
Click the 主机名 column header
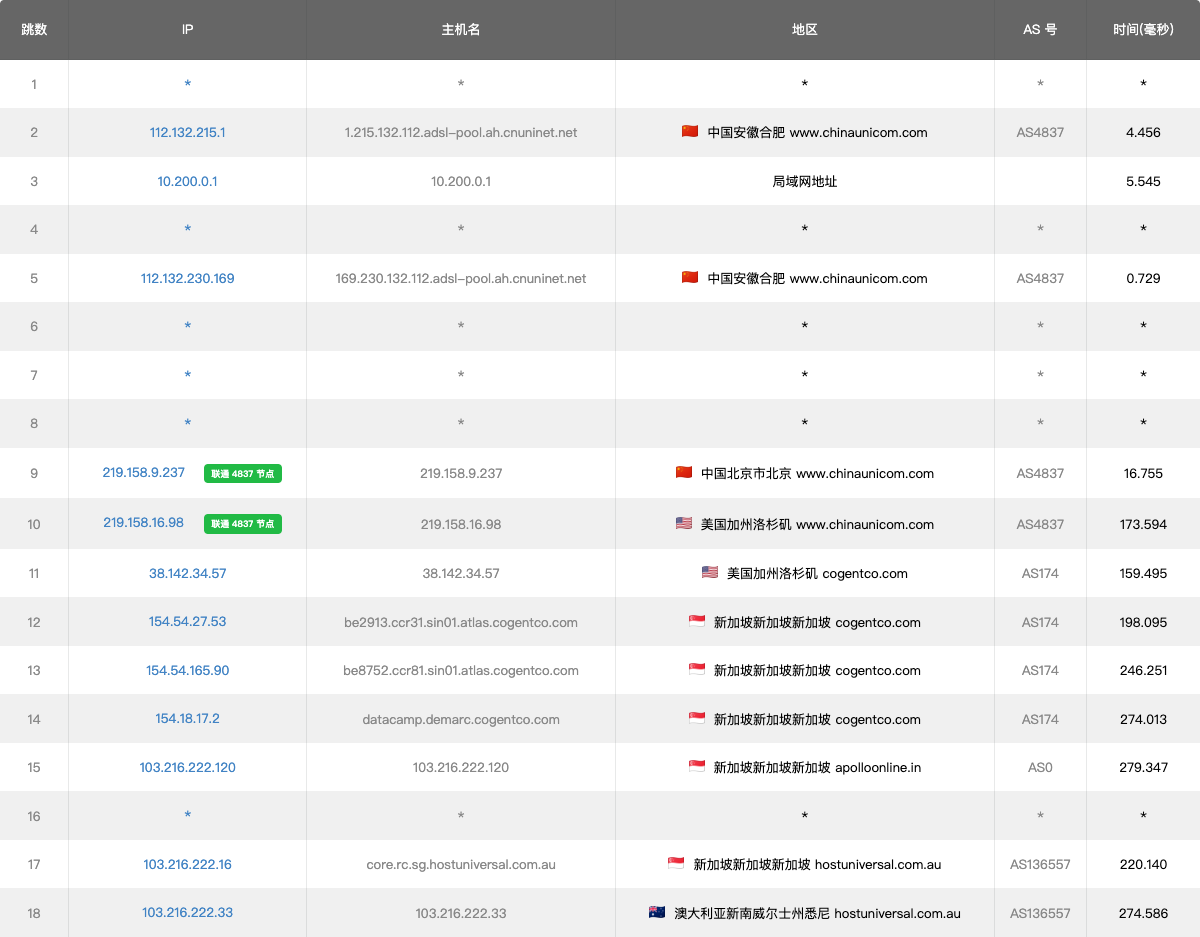pos(461,29)
